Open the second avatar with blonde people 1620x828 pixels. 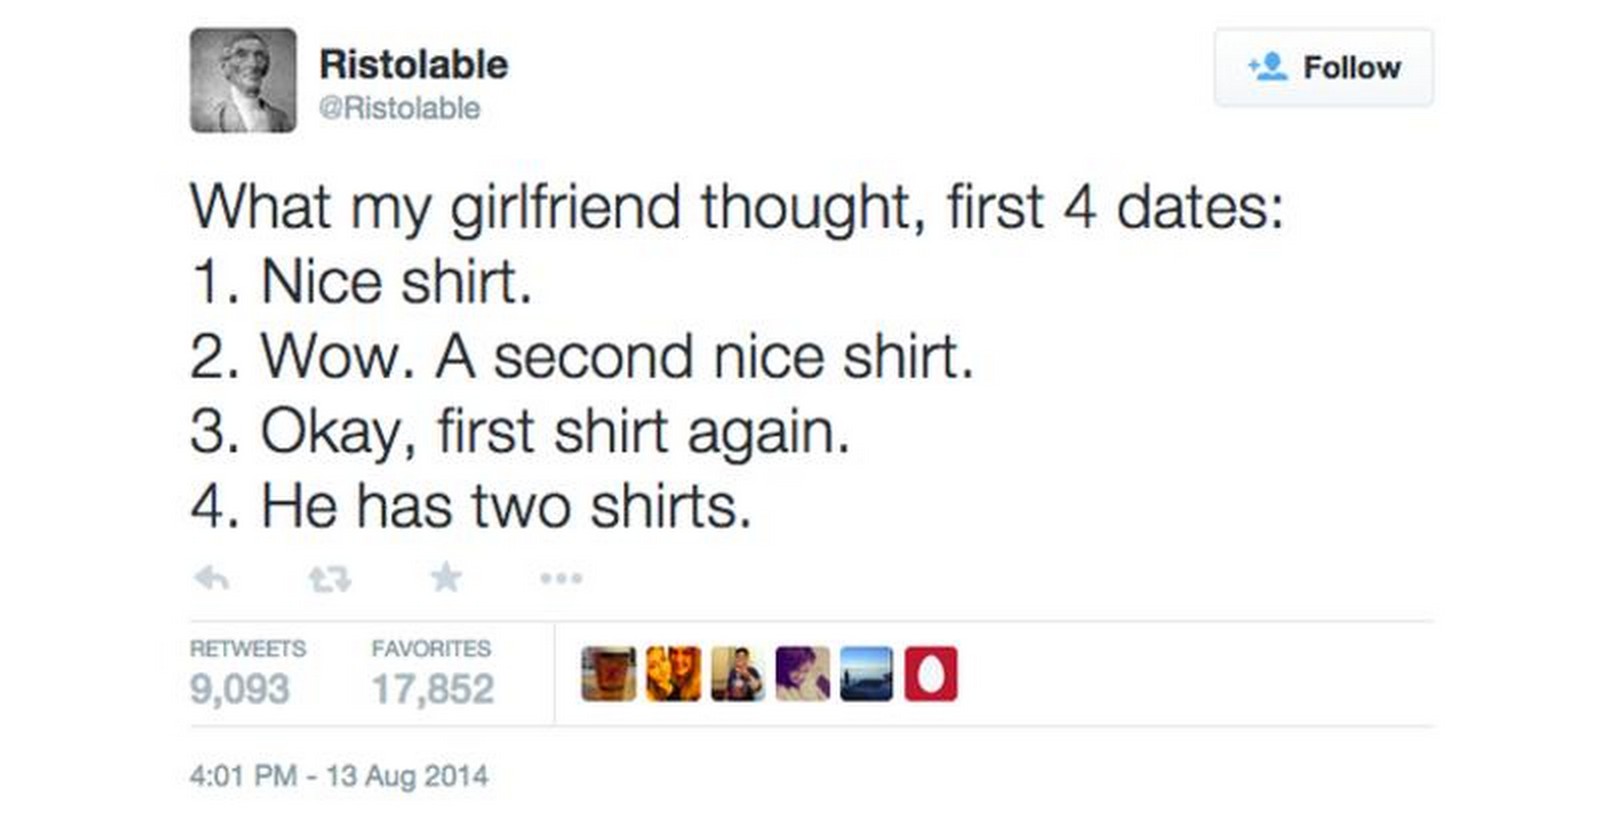coord(673,674)
